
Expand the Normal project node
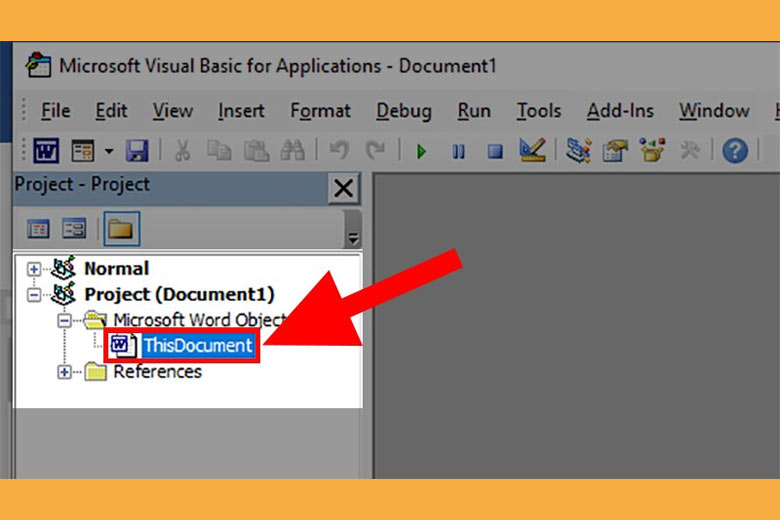tap(34, 269)
